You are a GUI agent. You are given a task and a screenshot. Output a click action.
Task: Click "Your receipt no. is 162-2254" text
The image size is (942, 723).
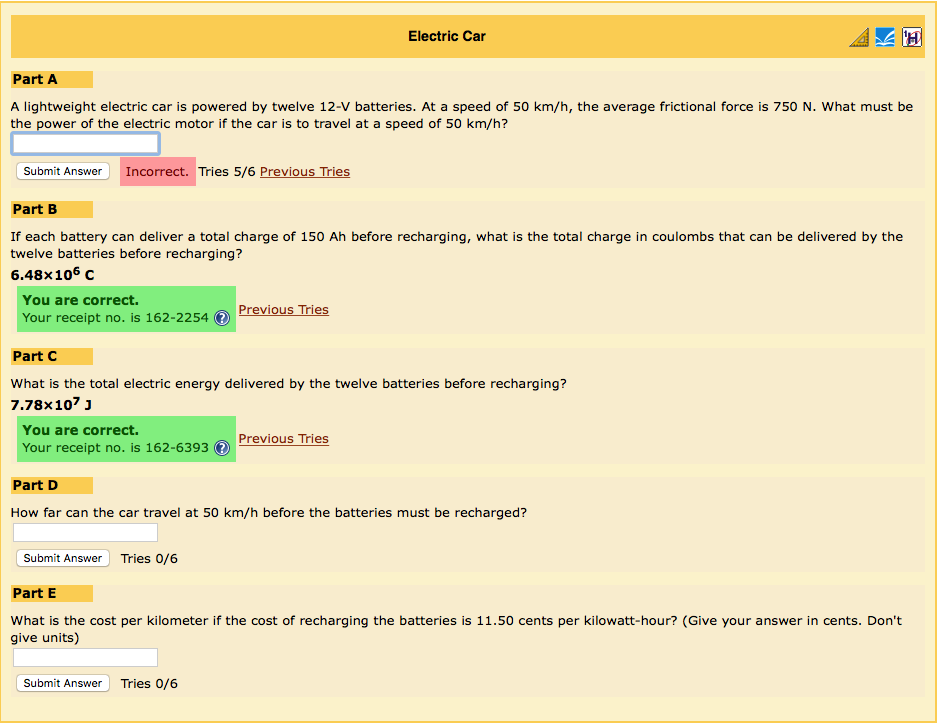[115, 318]
